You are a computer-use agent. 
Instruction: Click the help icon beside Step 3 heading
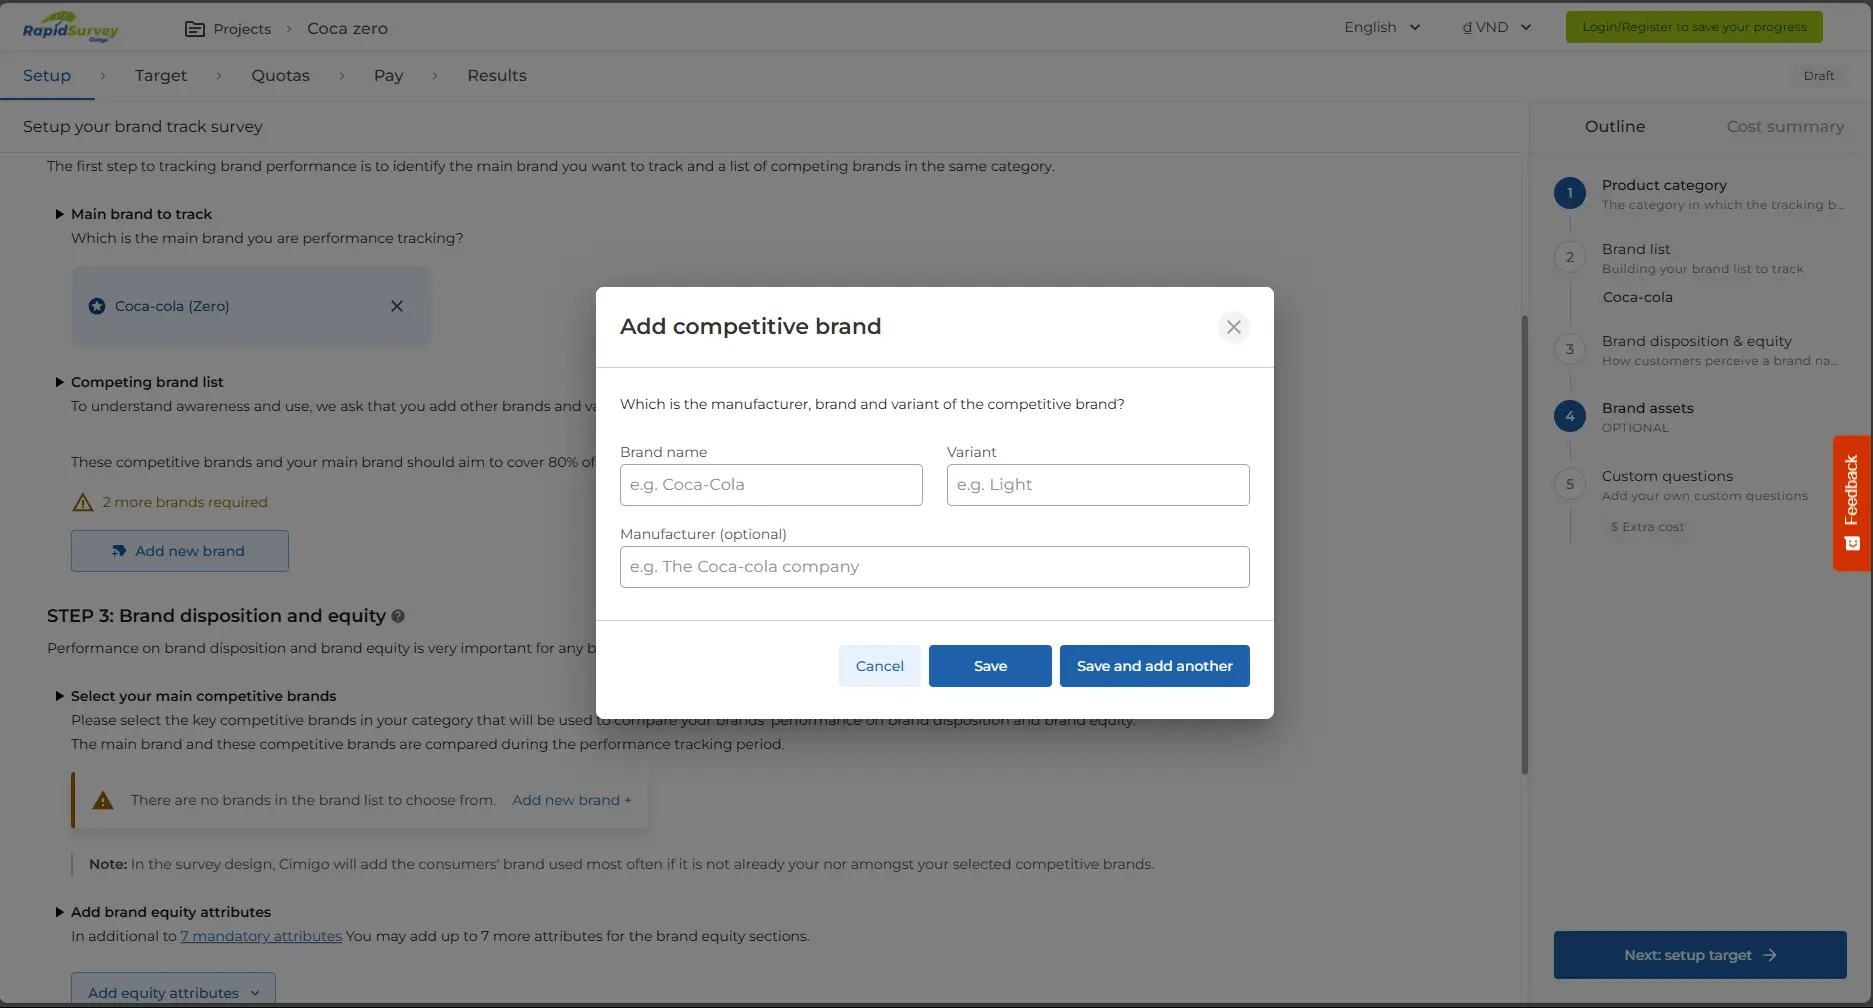click(398, 616)
